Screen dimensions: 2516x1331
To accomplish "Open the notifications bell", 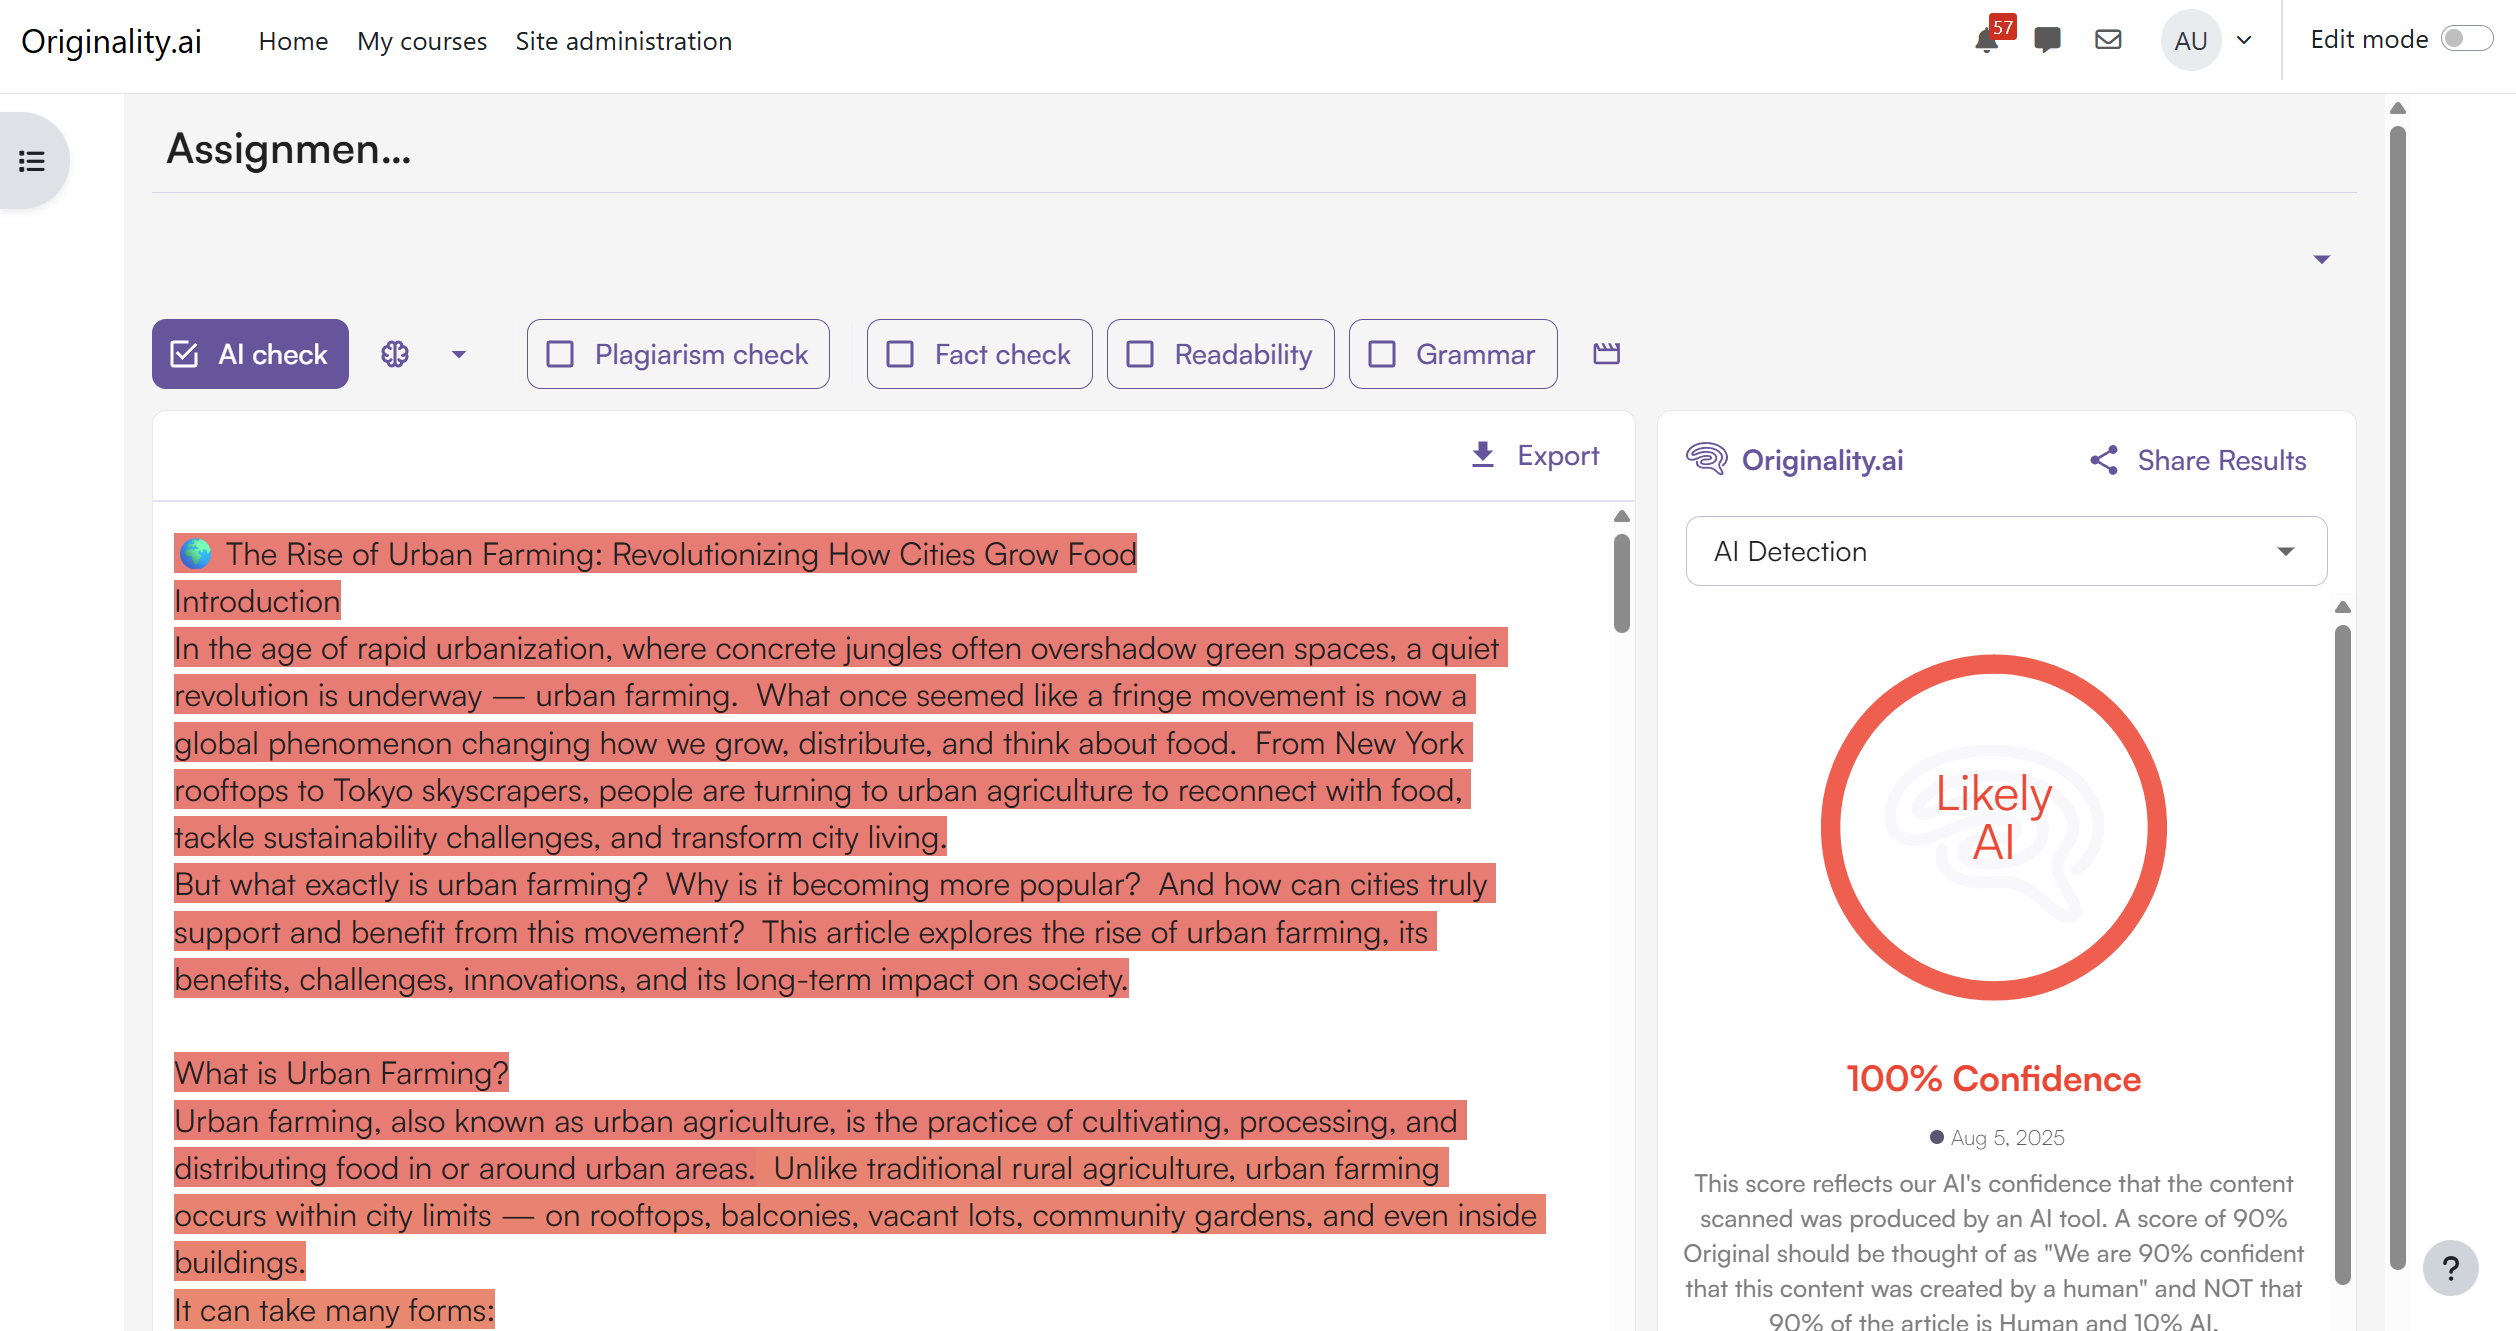I will click(1986, 41).
